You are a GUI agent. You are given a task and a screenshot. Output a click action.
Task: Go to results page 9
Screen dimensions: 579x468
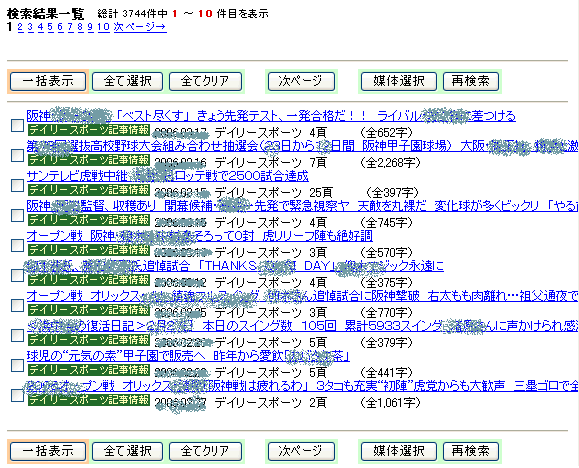[90, 27]
